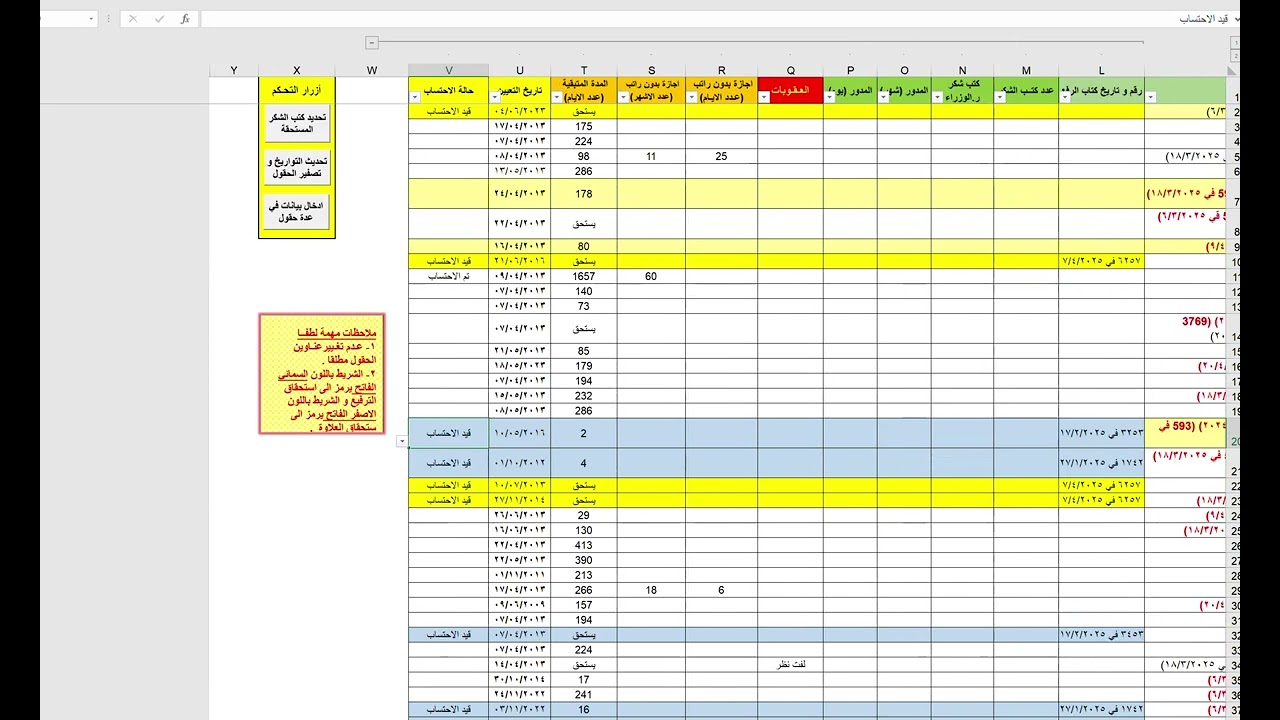Select column V header
The height and width of the screenshot is (720, 1280).
[x=448, y=70]
